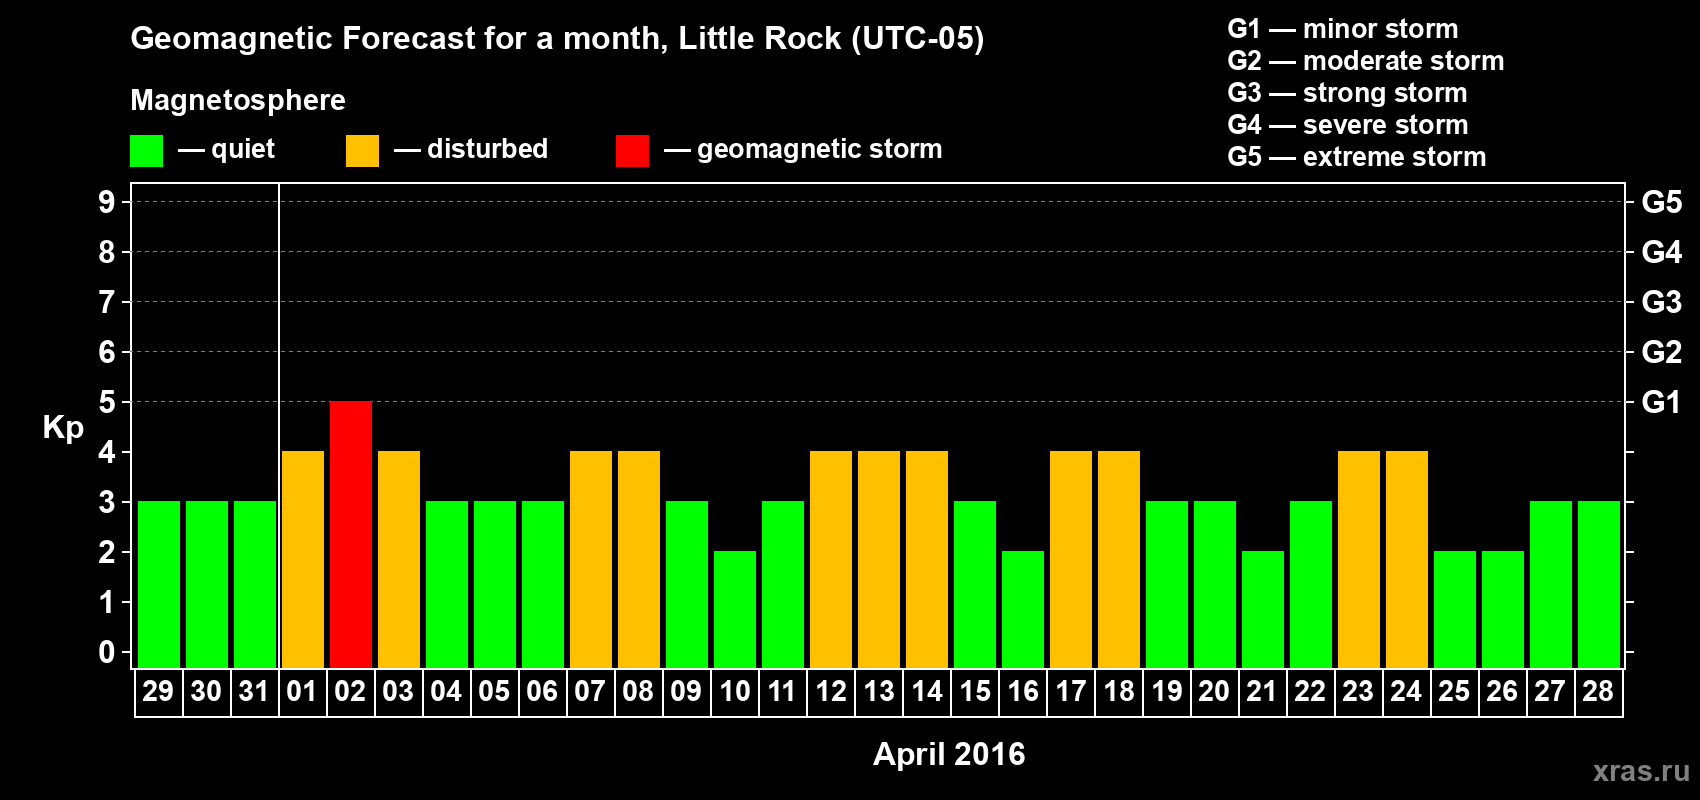
Task: Click the 'G1 — minor storm' legend text
Action: (x=1343, y=29)
